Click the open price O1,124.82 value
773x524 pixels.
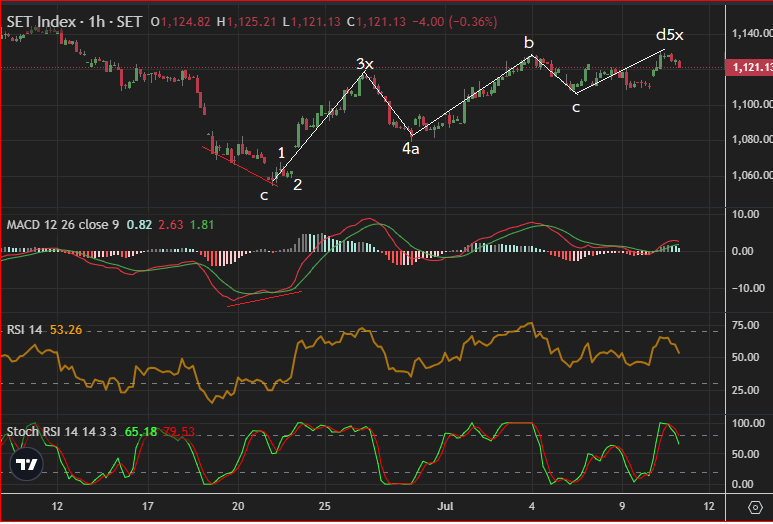[180, 22]
